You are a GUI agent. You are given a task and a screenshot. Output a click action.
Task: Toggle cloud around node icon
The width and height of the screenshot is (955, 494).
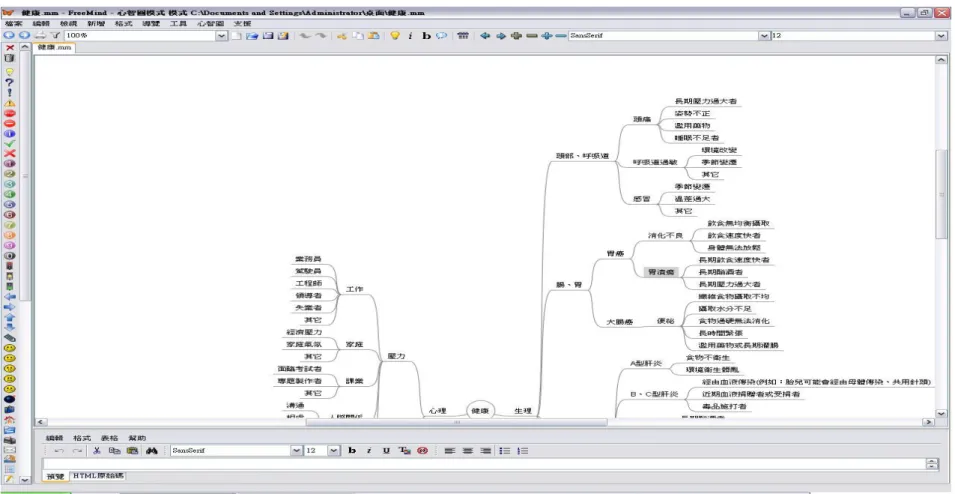point(442,36)
